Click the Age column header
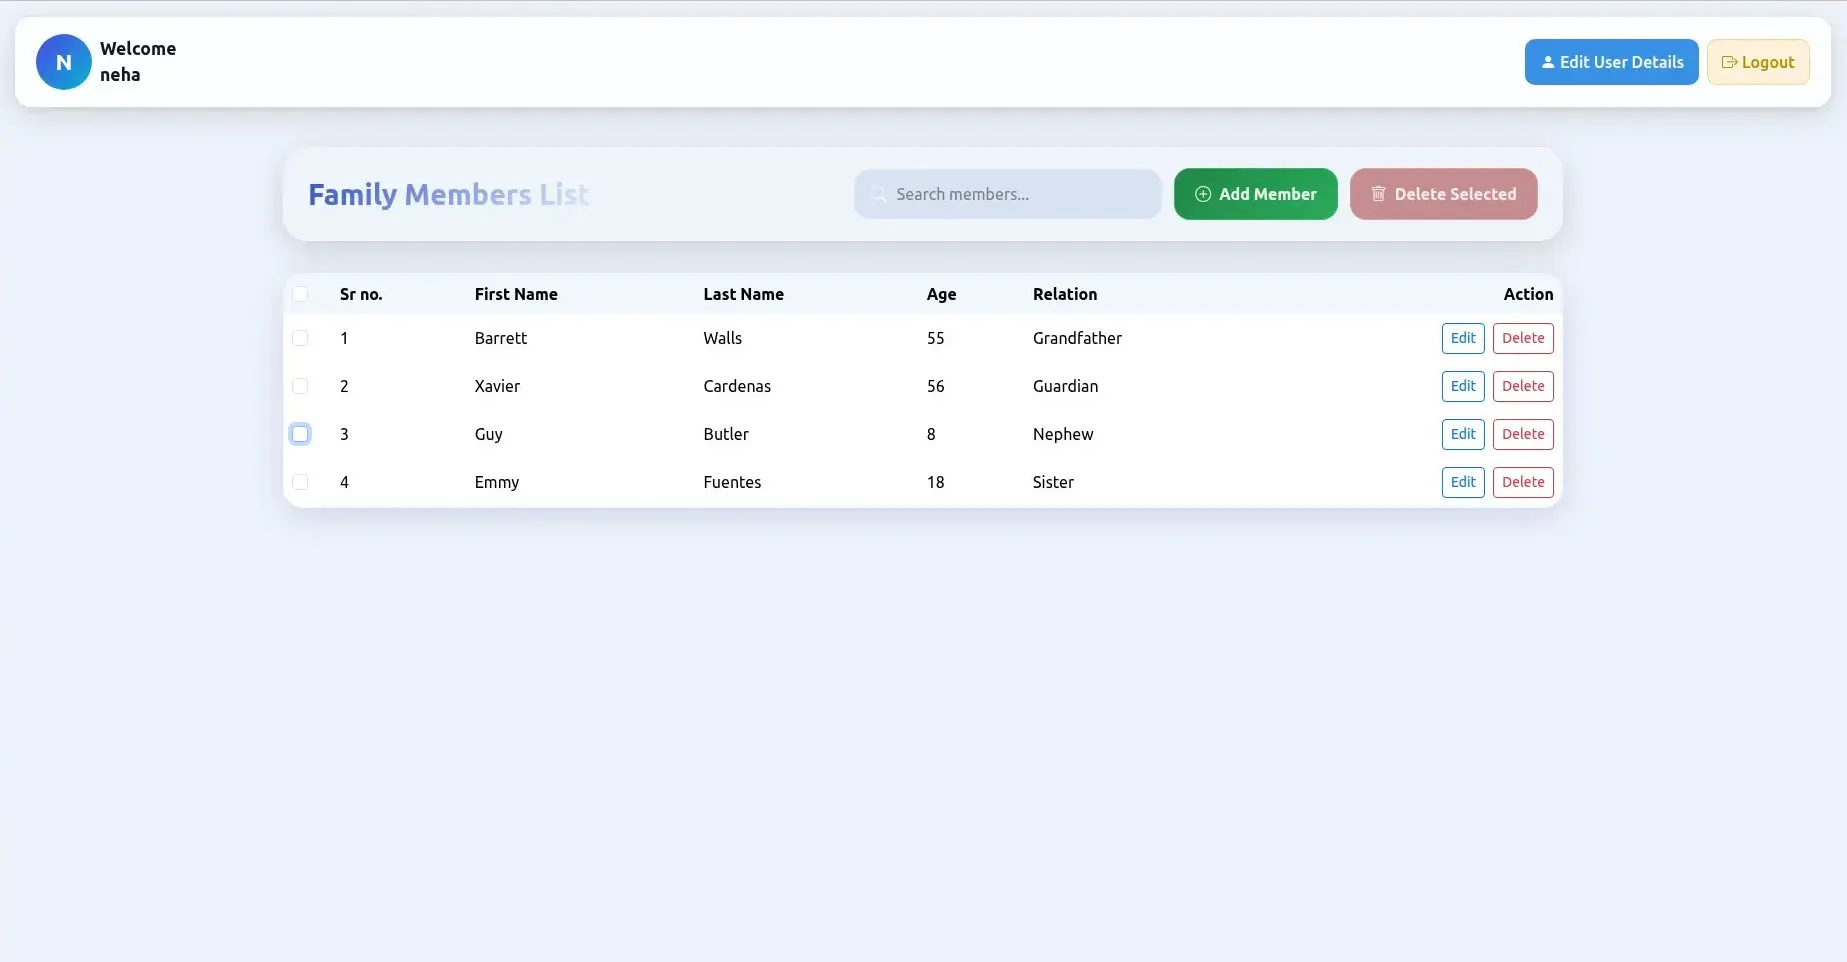This screenshot has width=1847, height=962. [941, 294]
